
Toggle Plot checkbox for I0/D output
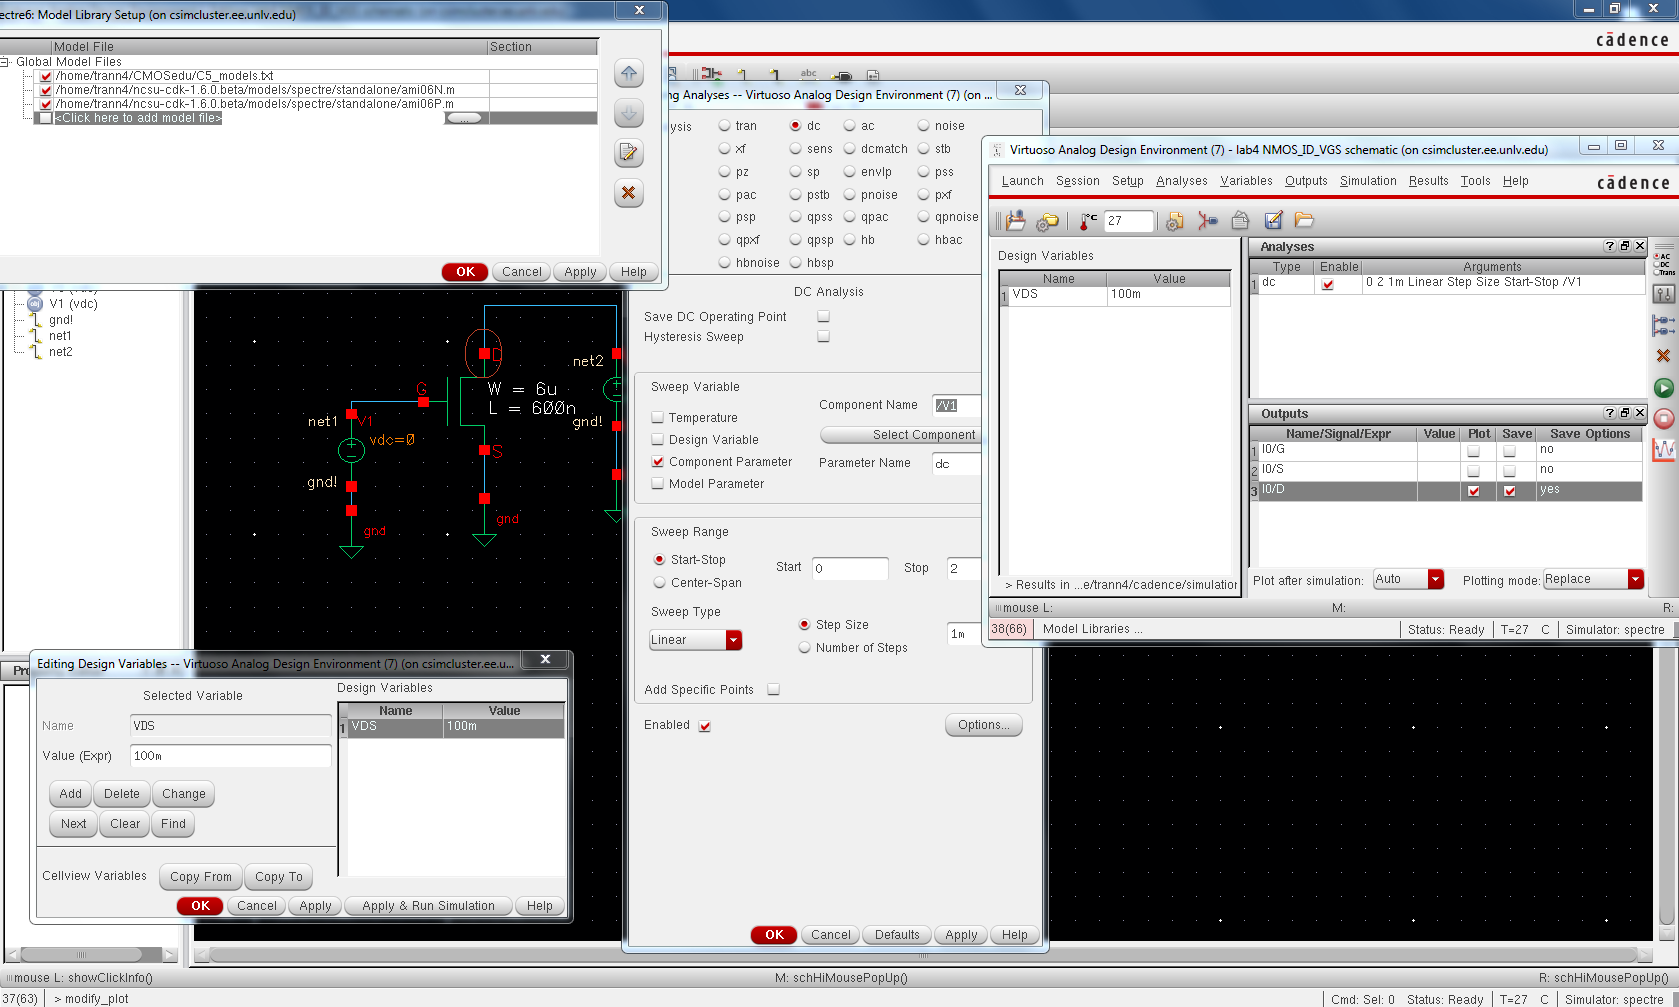[1473, 491]
